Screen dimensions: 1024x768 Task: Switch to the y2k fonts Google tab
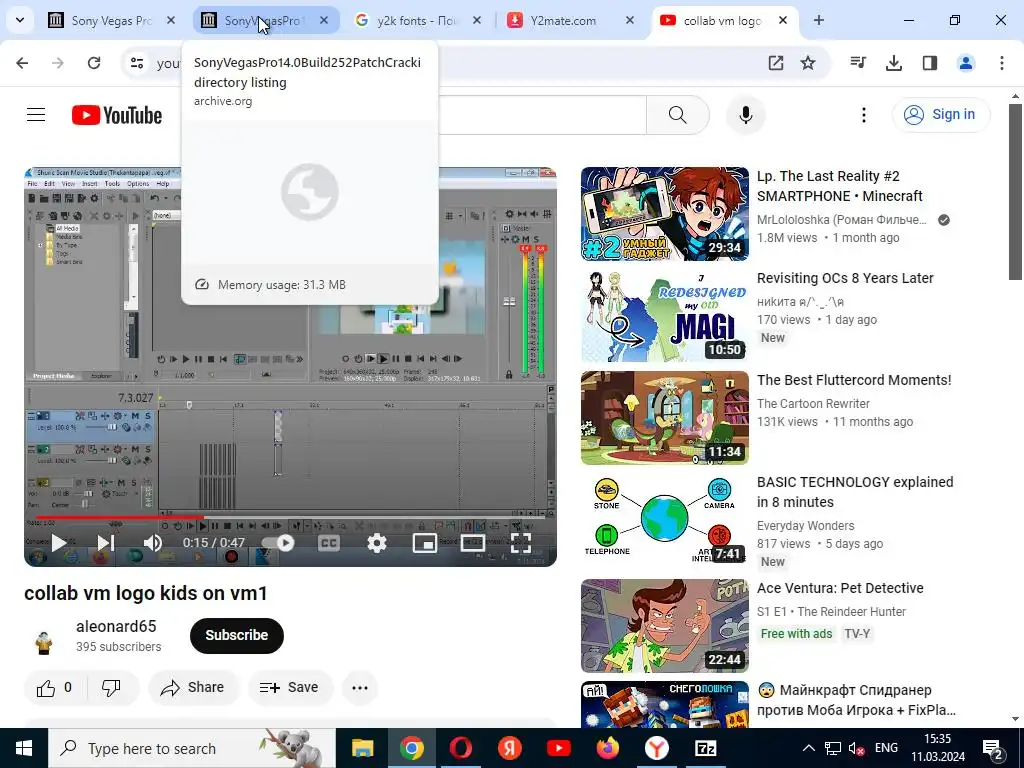[417, 20]
